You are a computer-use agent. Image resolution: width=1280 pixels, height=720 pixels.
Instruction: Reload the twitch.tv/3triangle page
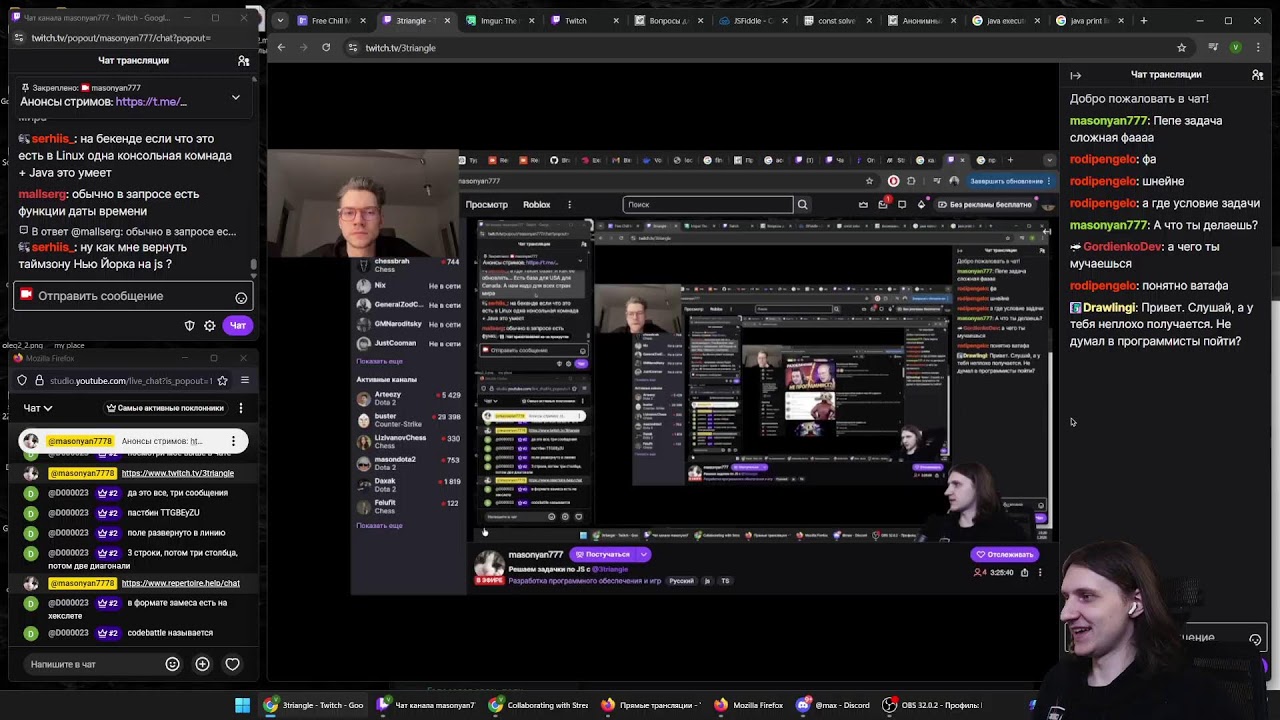326,47
